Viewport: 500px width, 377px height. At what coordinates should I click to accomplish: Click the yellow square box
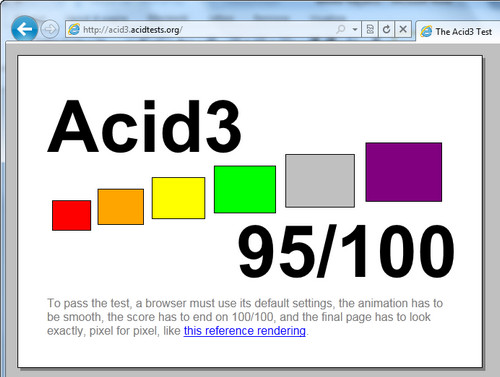pos(178,198)
